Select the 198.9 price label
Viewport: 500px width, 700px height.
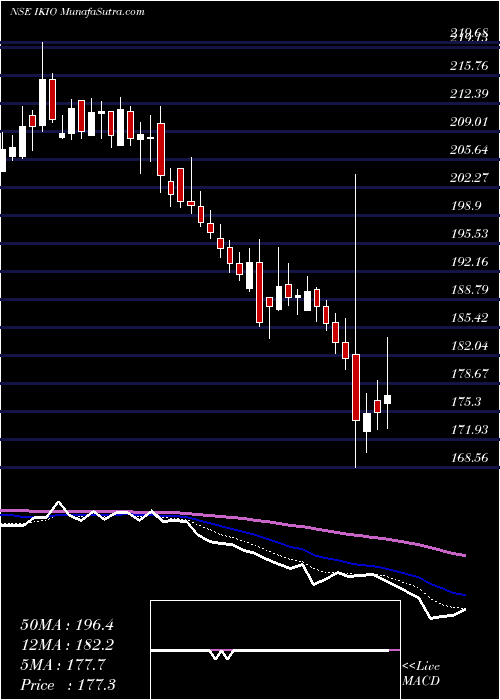(x=465, y=206)
